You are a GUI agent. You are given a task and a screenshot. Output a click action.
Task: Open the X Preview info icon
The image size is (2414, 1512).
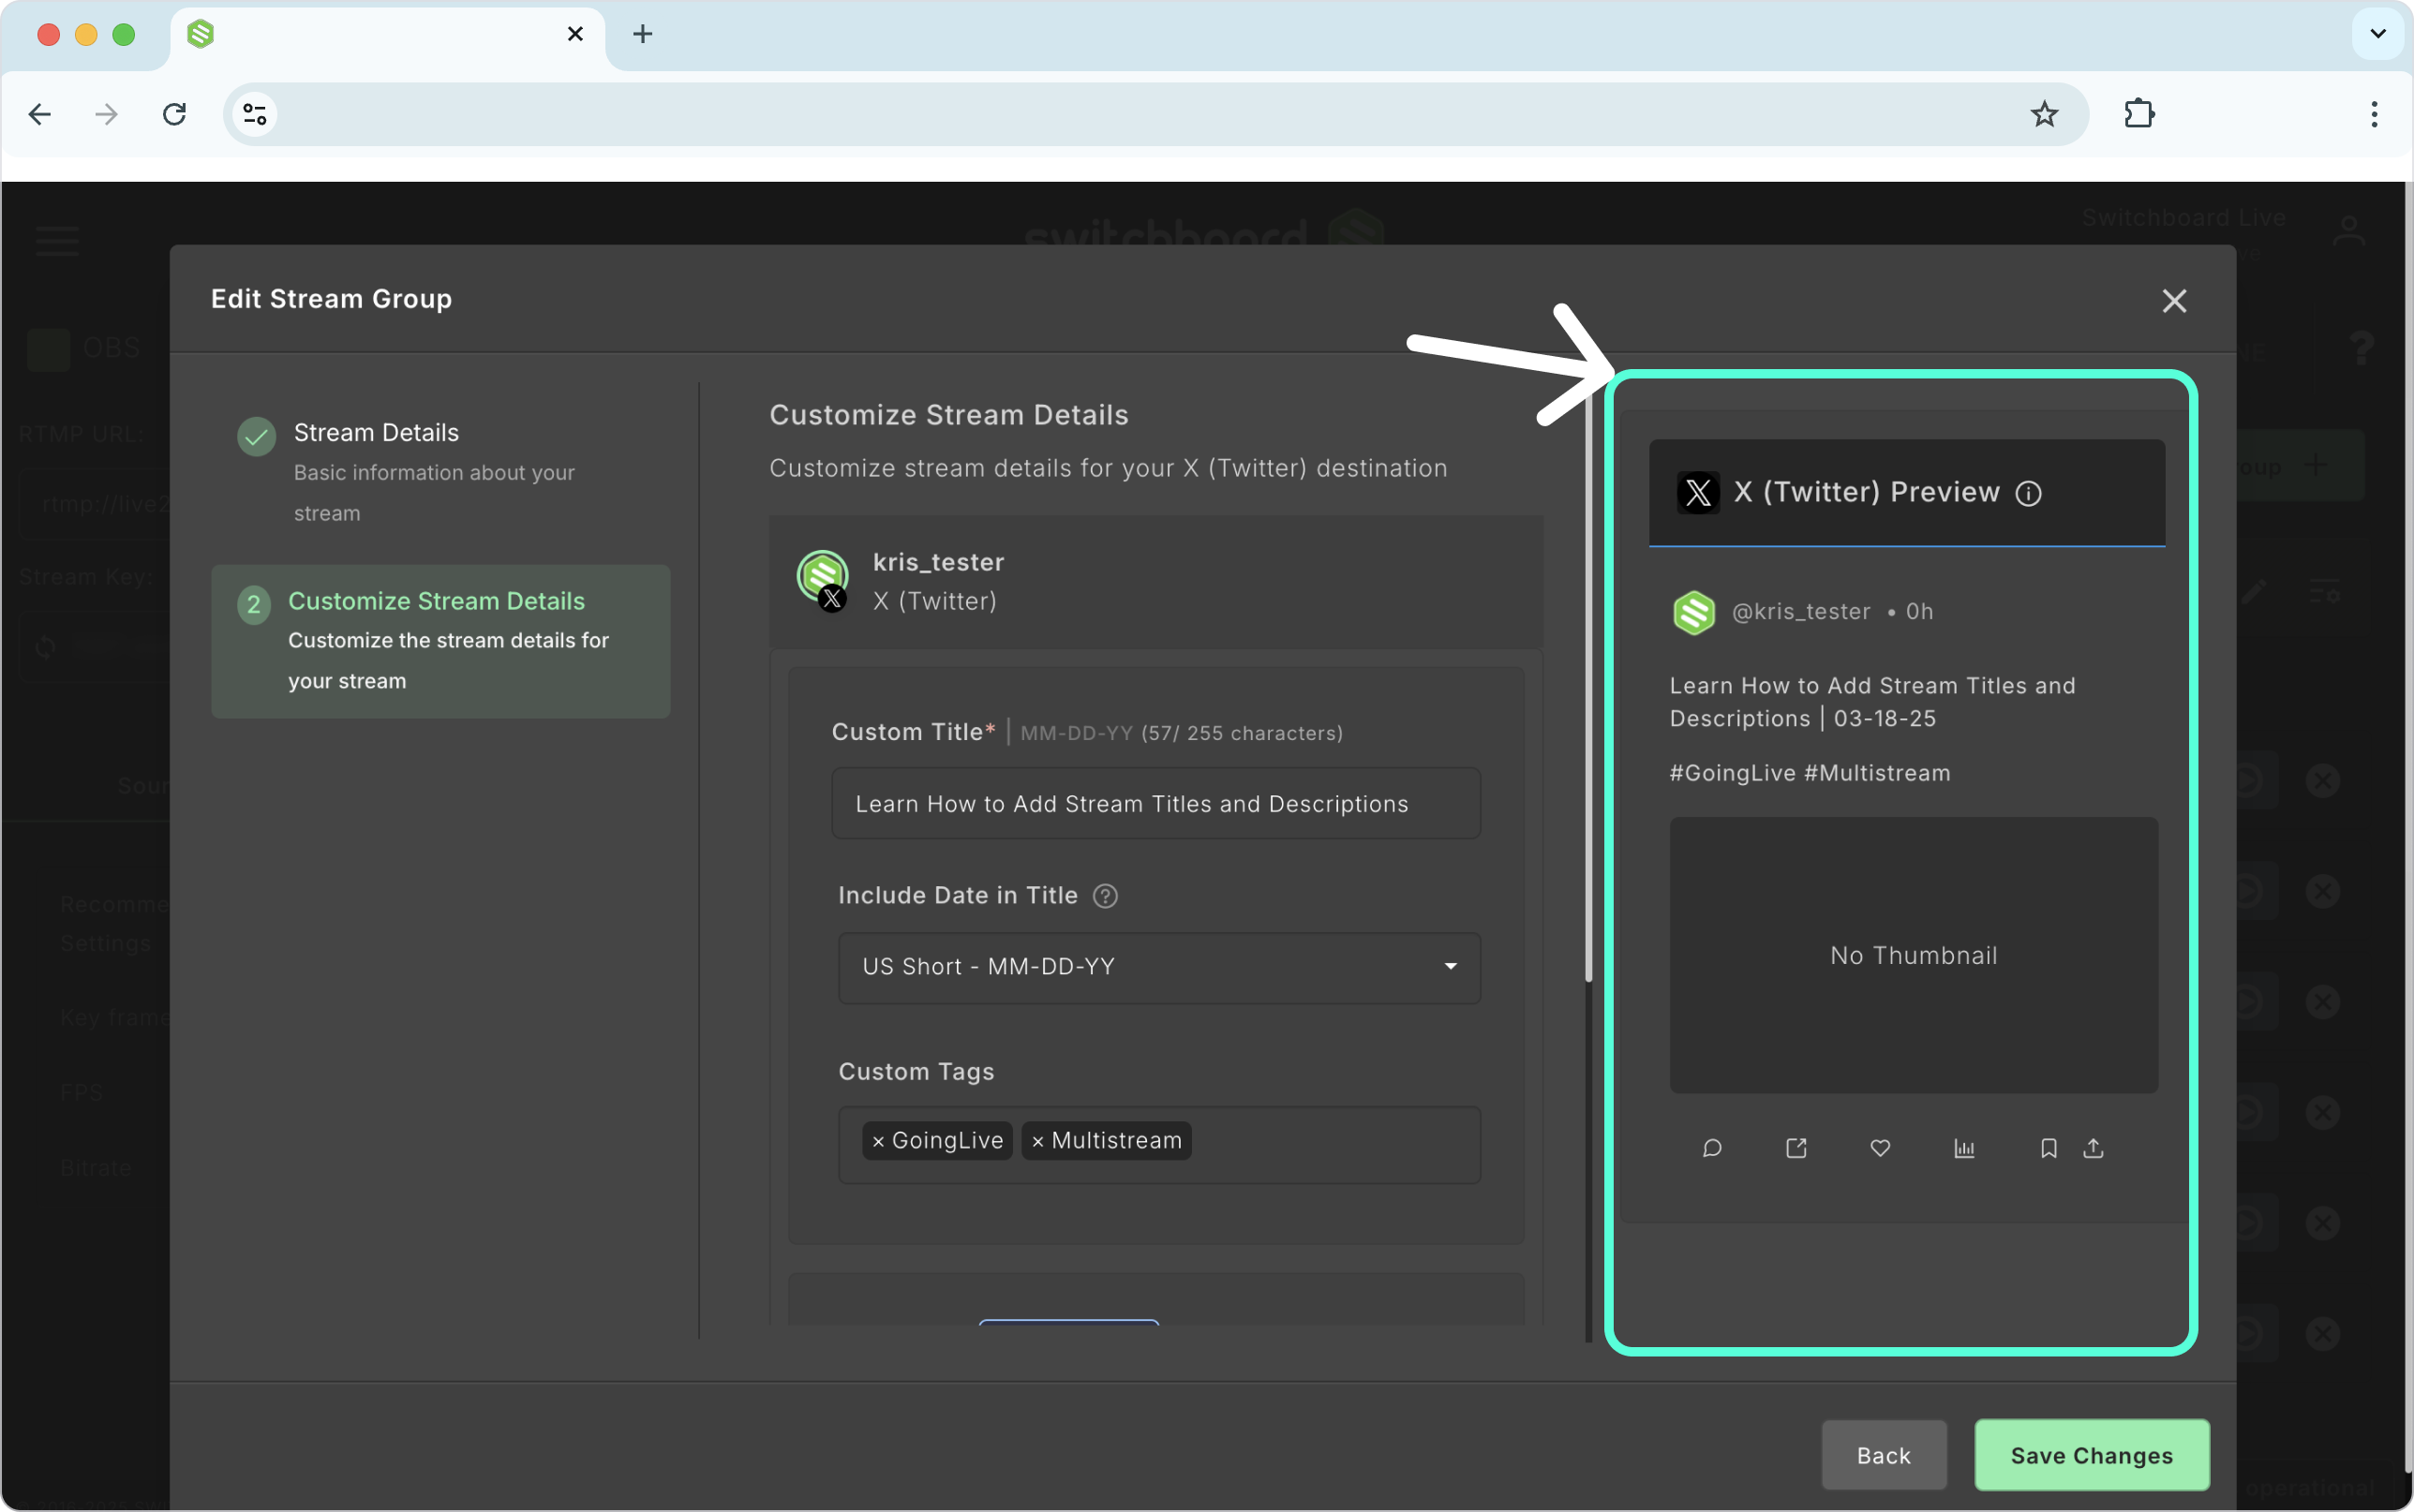pyautogui.click(x=2029, y=493)
